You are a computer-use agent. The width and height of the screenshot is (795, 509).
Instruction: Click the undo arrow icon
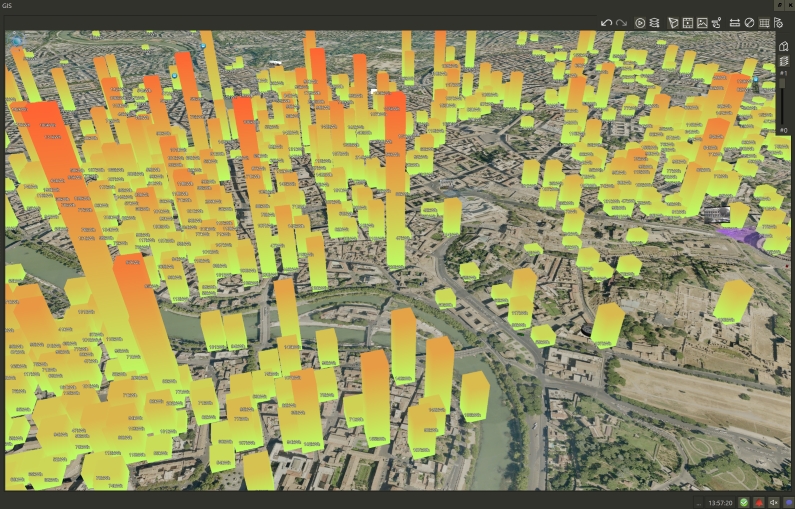(606, 23)
